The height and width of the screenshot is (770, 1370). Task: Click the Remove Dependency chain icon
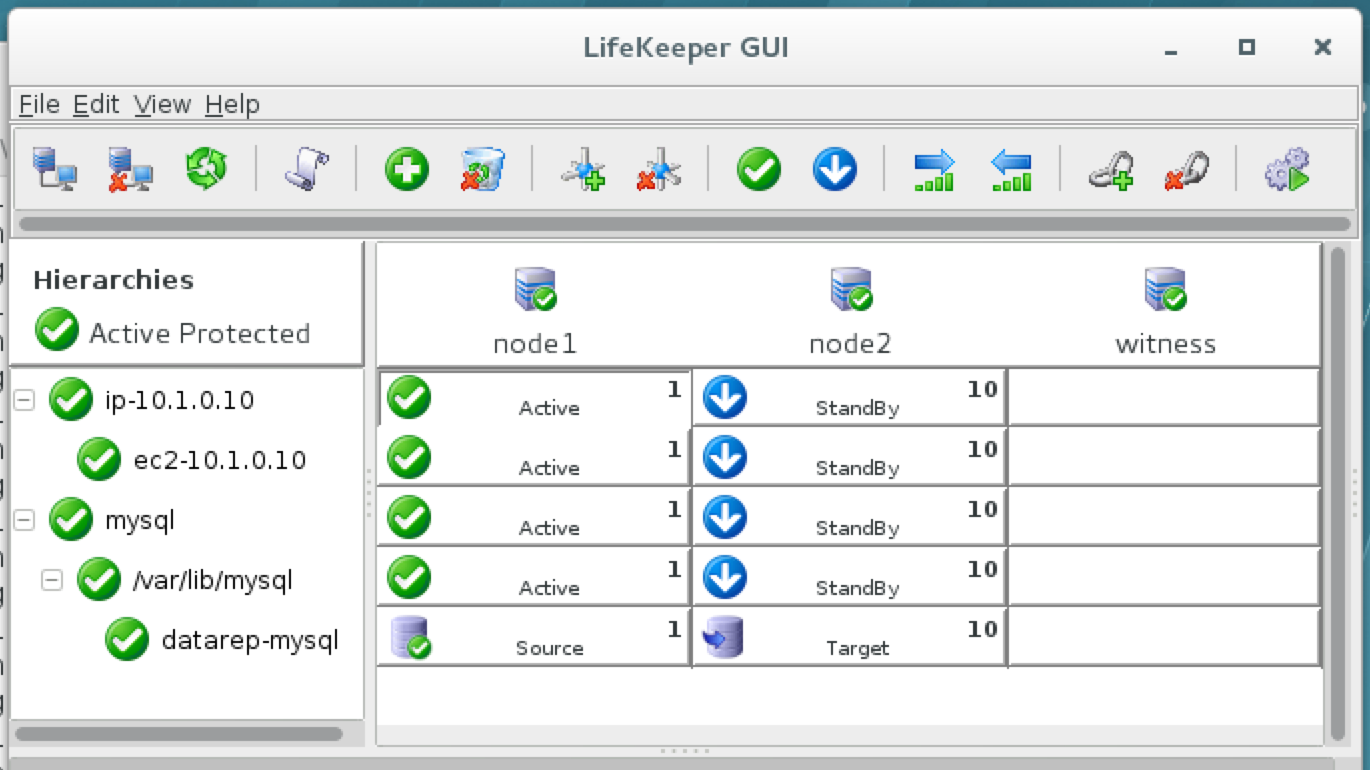coord(1187,169)
